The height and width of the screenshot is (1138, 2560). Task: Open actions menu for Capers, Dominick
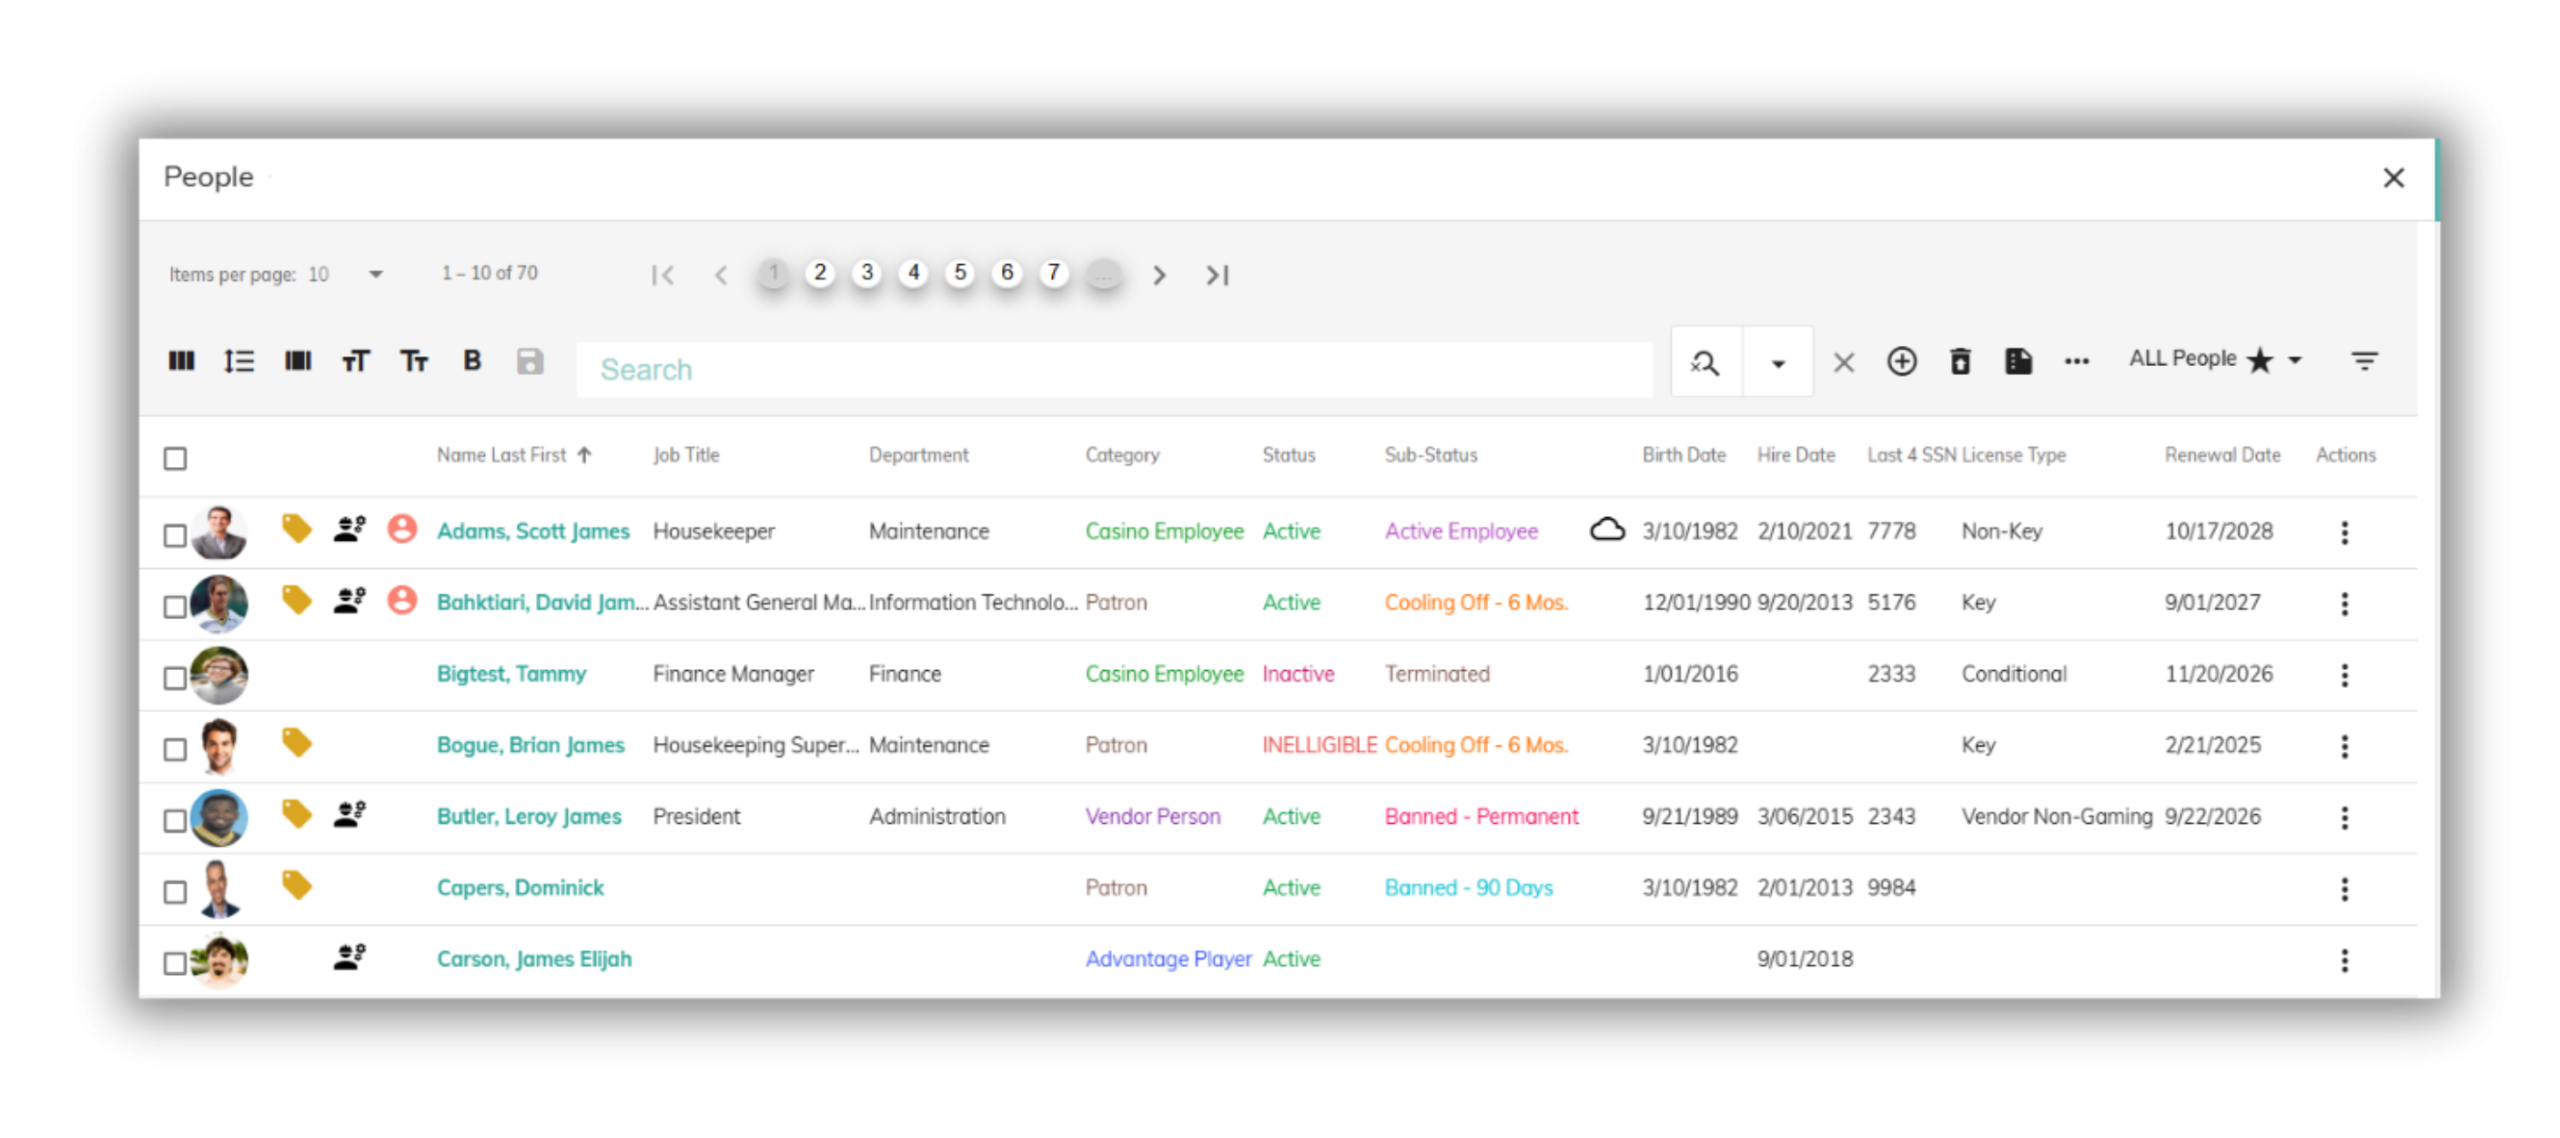click(x=2344, y=889)
